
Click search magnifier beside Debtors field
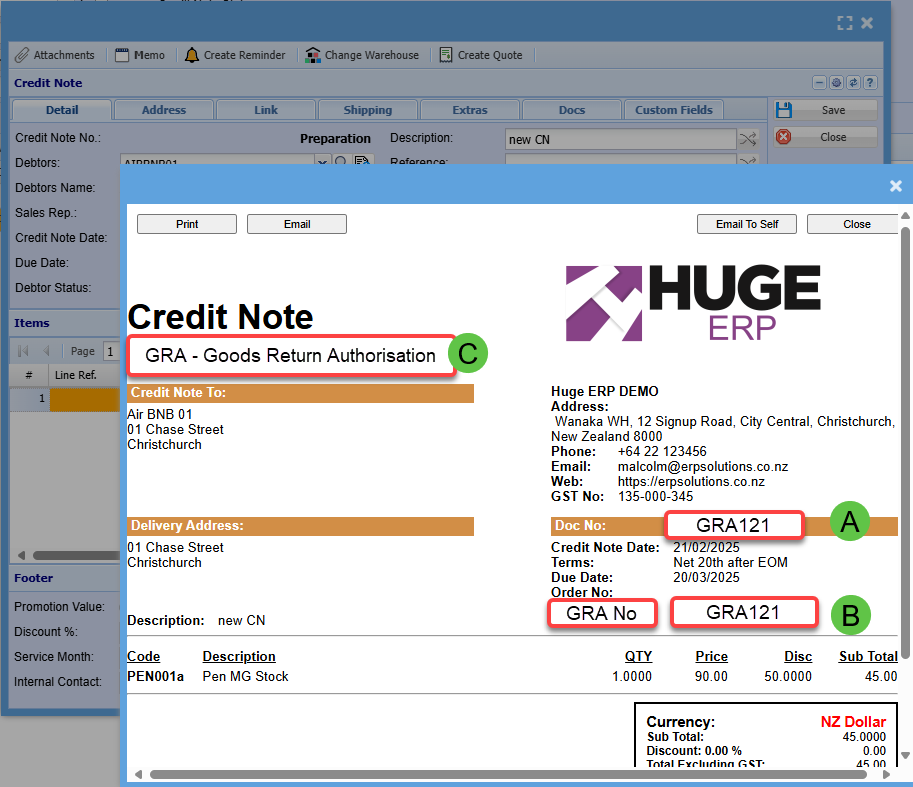pos(341,160)
